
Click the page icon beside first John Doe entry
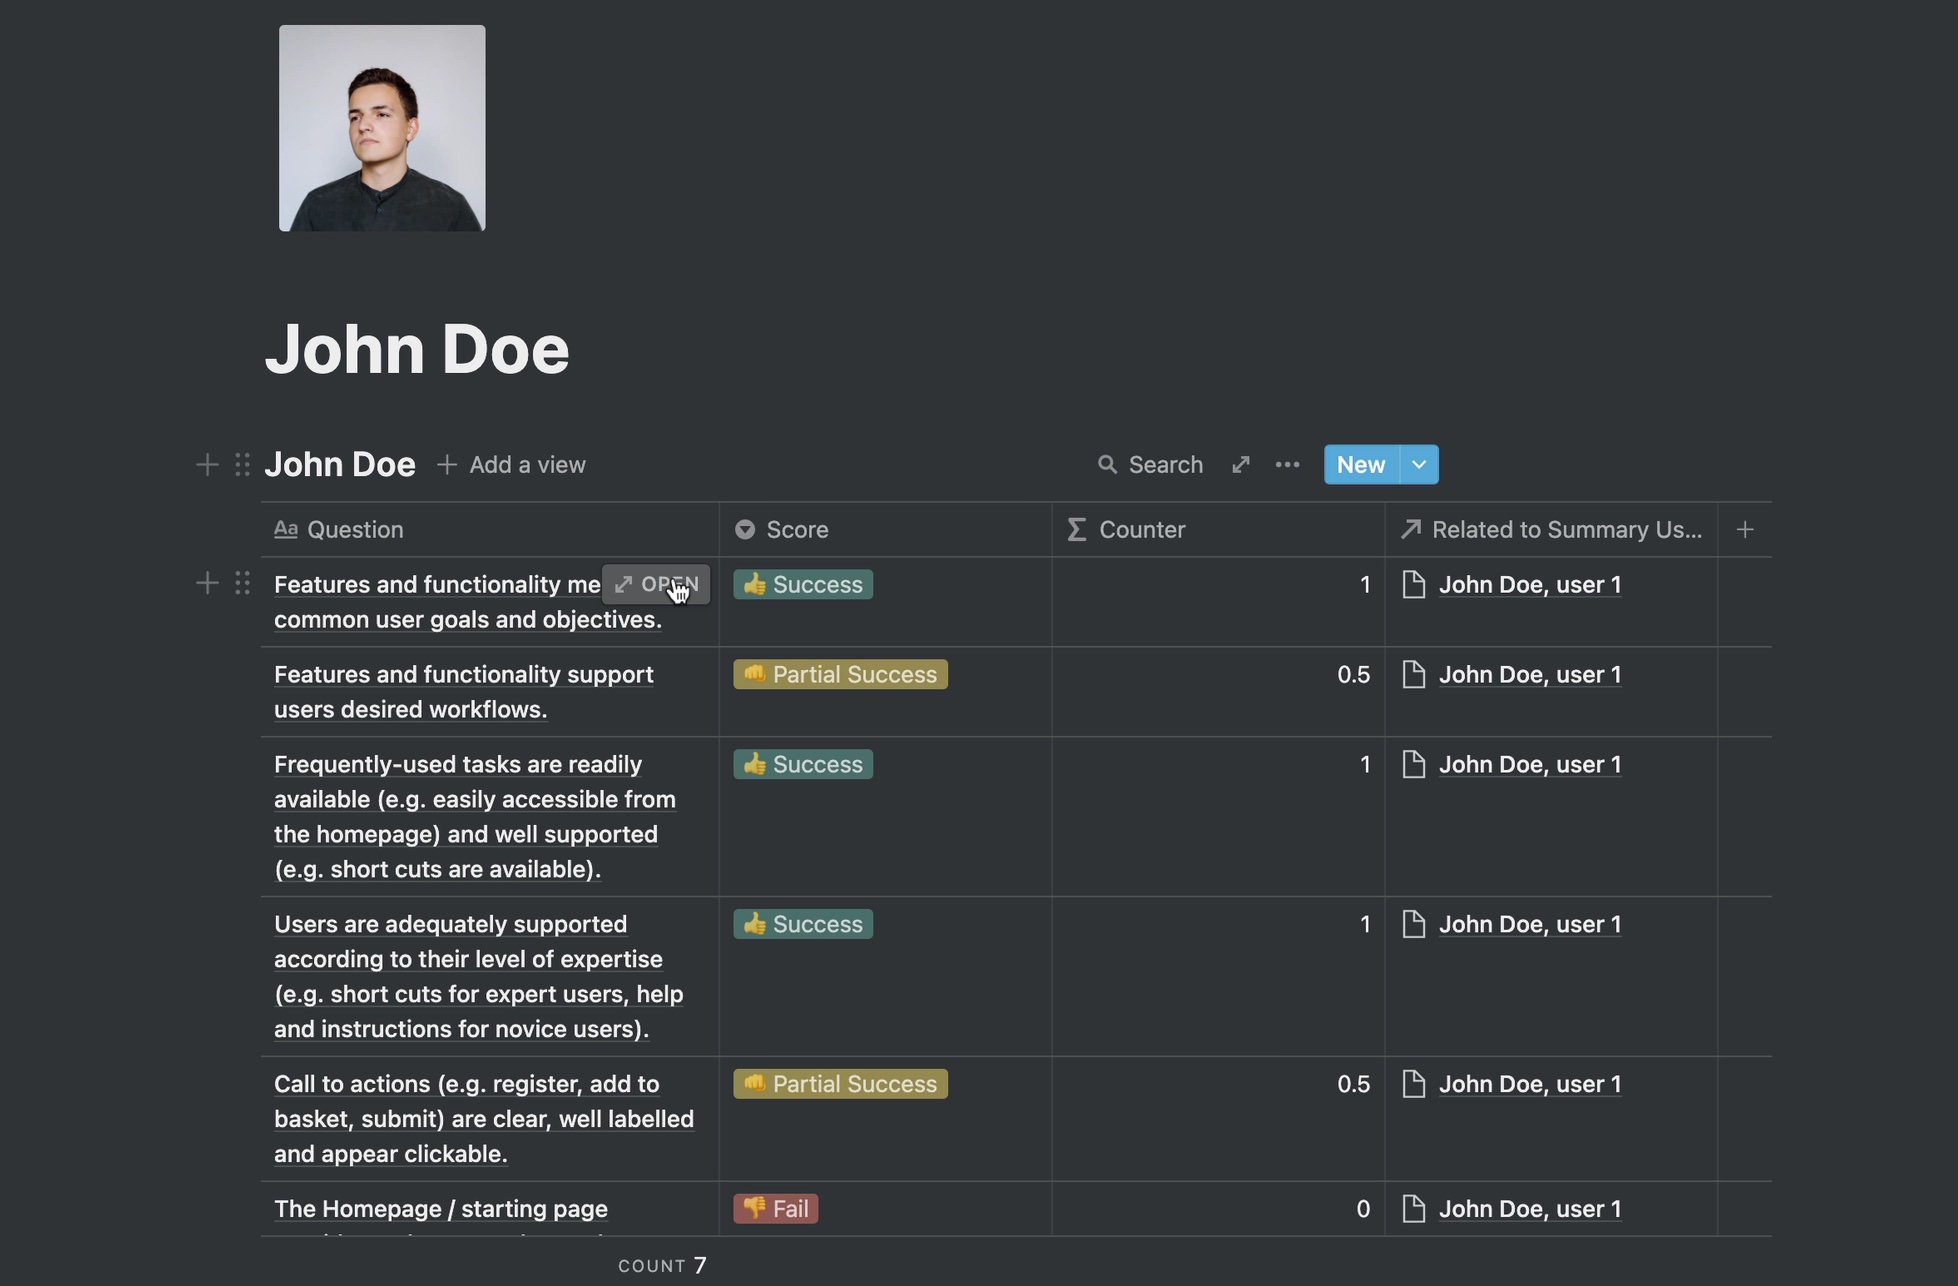tap(1413, 584)
